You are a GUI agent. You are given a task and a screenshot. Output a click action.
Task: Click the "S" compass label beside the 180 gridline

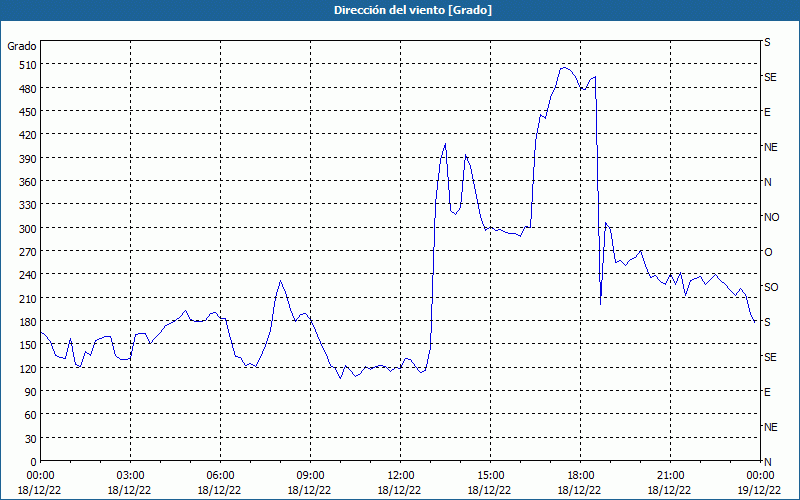point(767,322)
